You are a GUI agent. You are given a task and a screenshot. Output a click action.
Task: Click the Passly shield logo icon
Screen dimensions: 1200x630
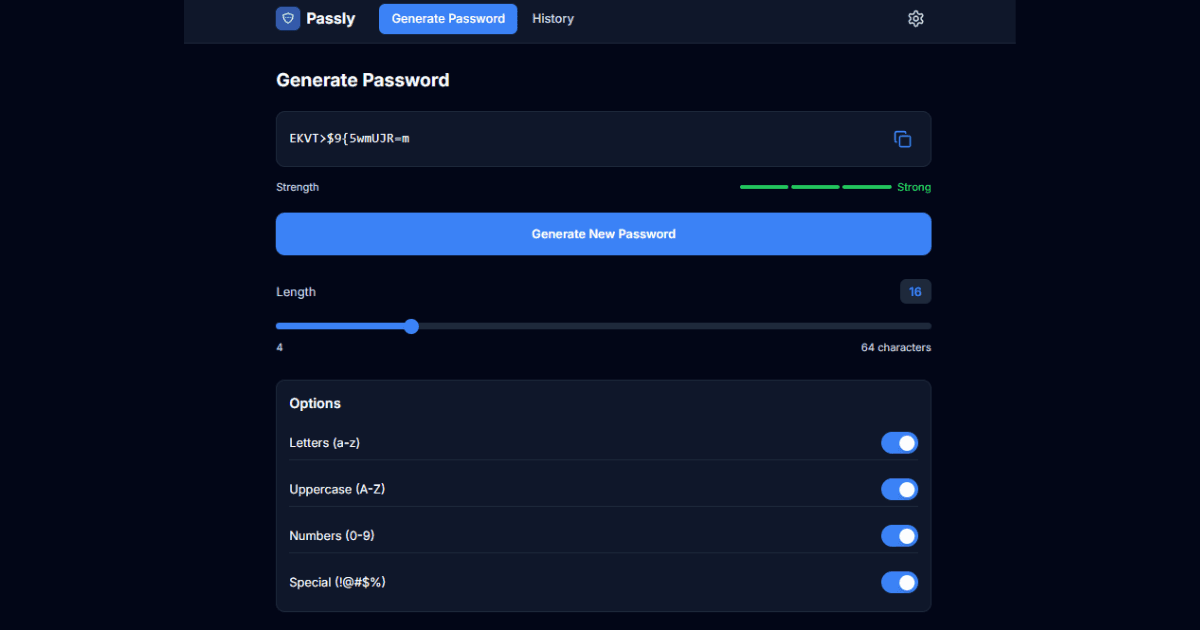[x=288, y=18]
